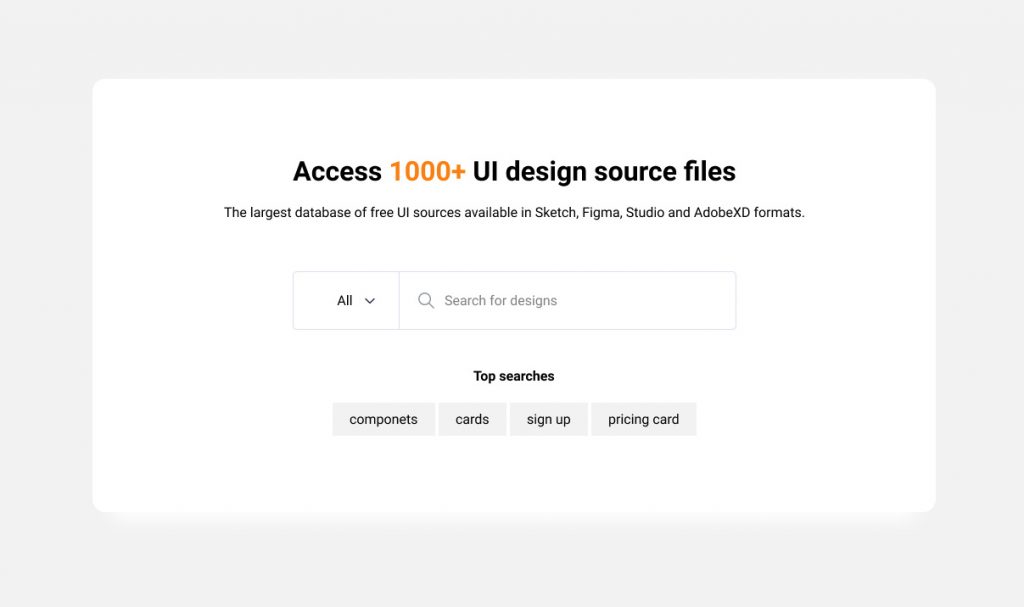Select the "All" filter label text
The image size is (1024, 607).
[x=345, y=300]
